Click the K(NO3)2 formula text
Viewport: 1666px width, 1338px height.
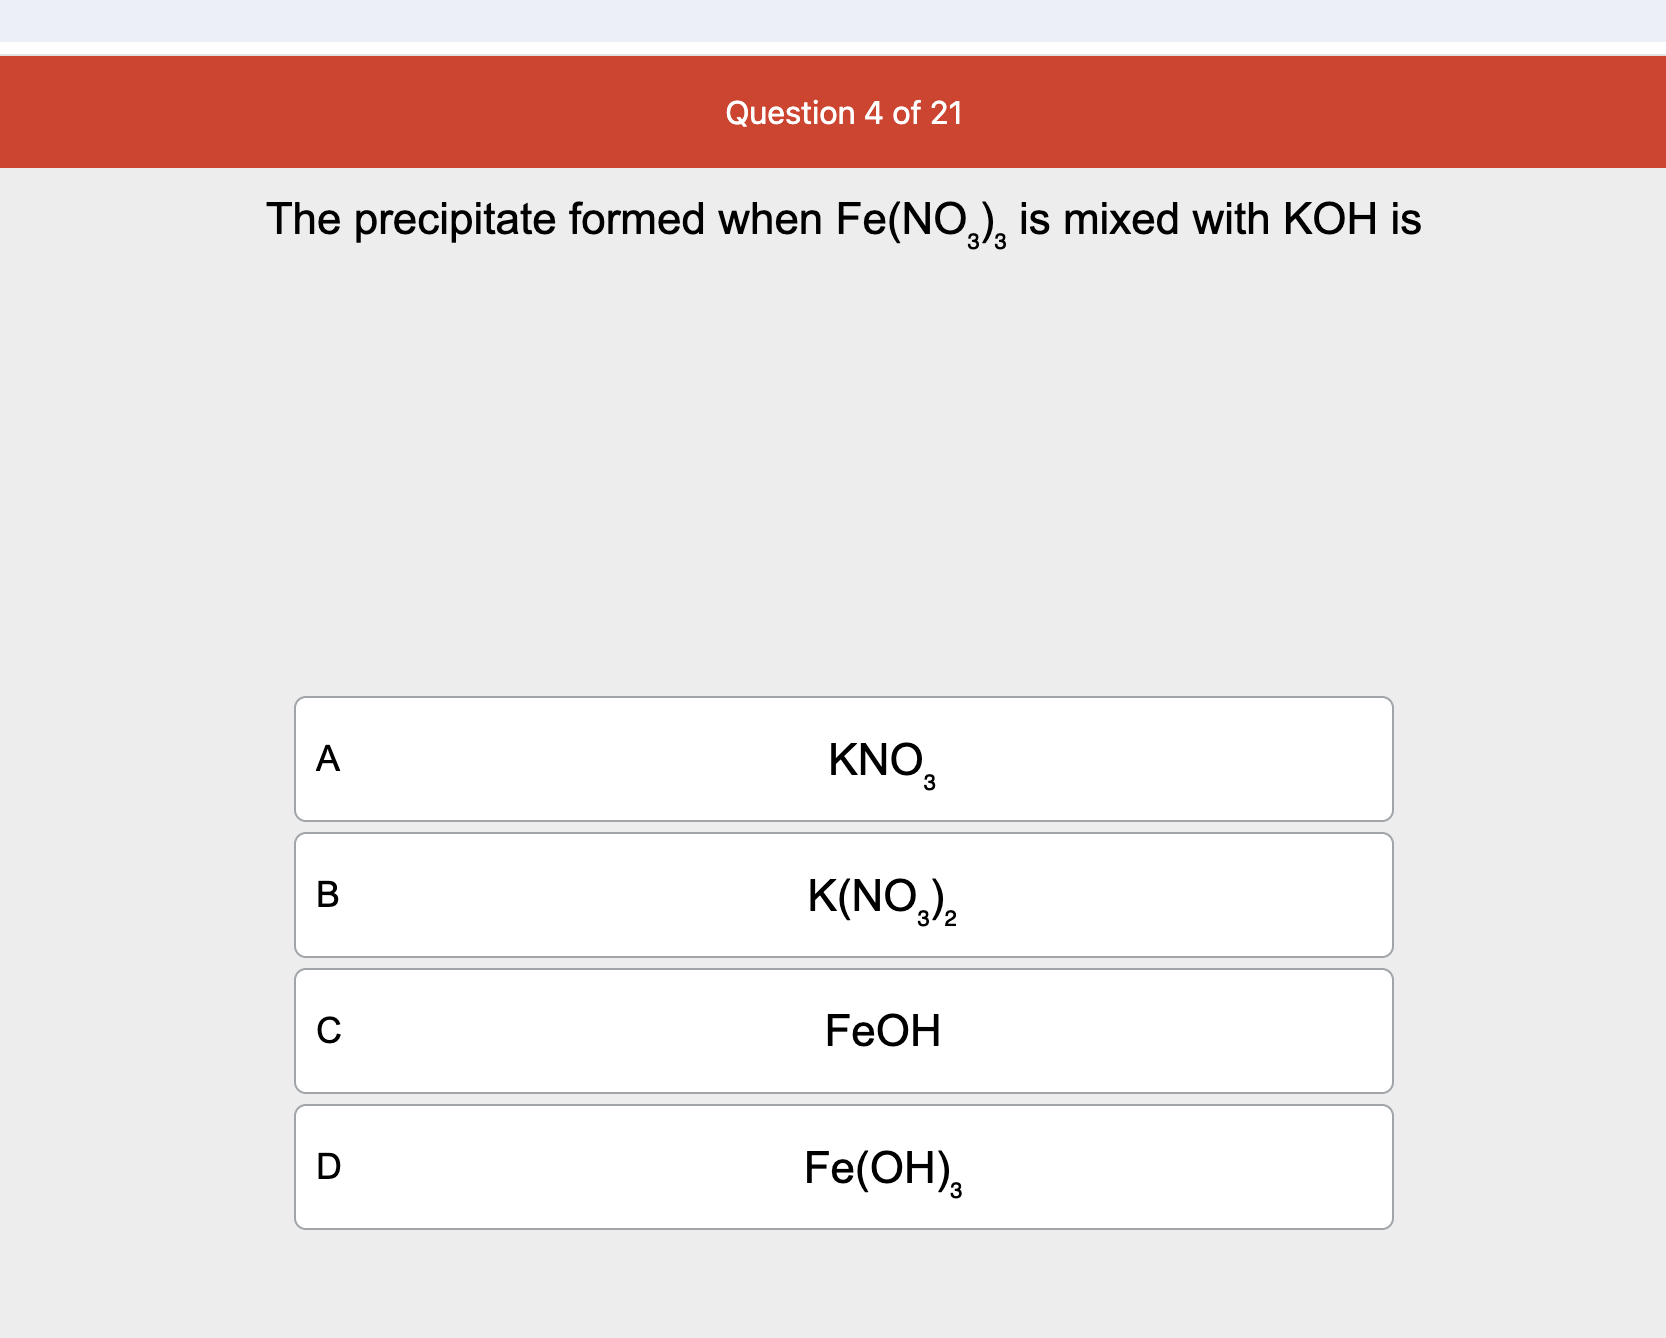[x=881, y=897]
